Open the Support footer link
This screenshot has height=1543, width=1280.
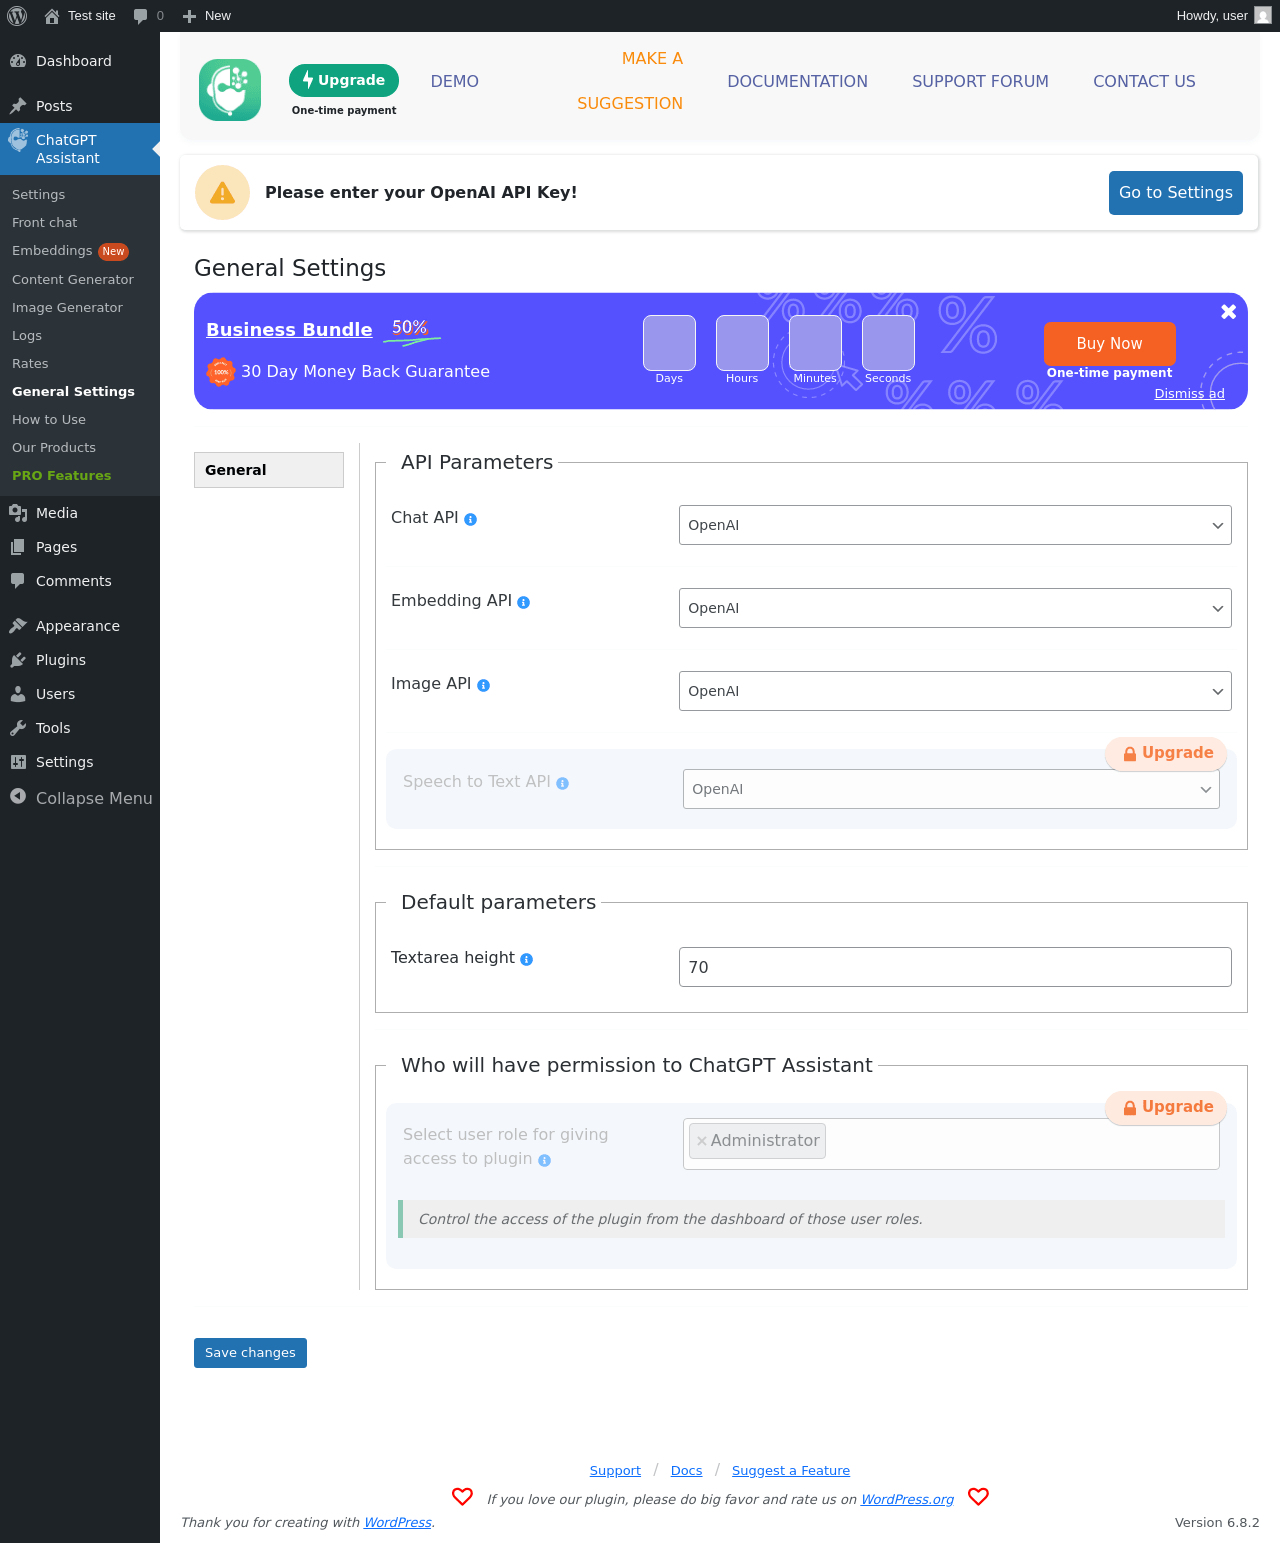(x=615, y=1471)
